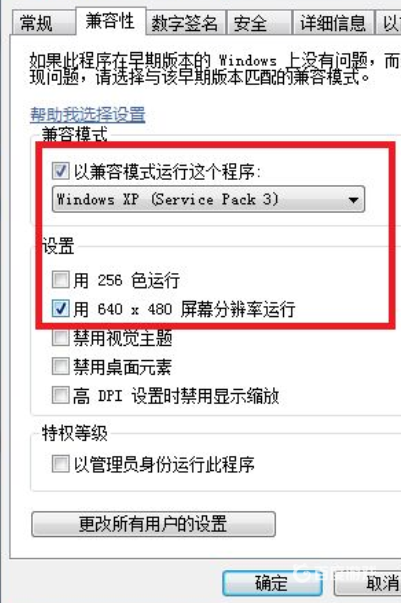Enable 高 DPI 设置时禁用显示缩放 checkbox
The height and width of the screenshot is (603, 401).
[61, 395]
